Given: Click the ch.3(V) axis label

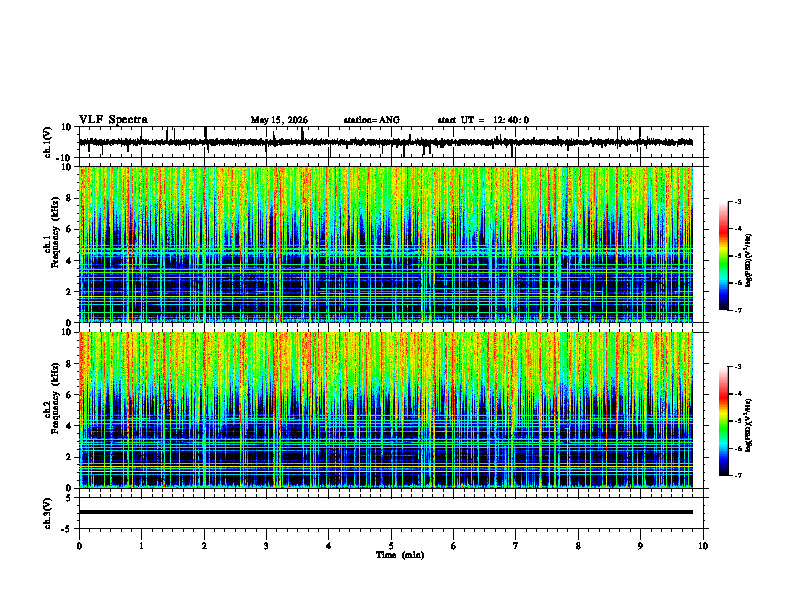Looking at the screenshot, I should (47, 513).
